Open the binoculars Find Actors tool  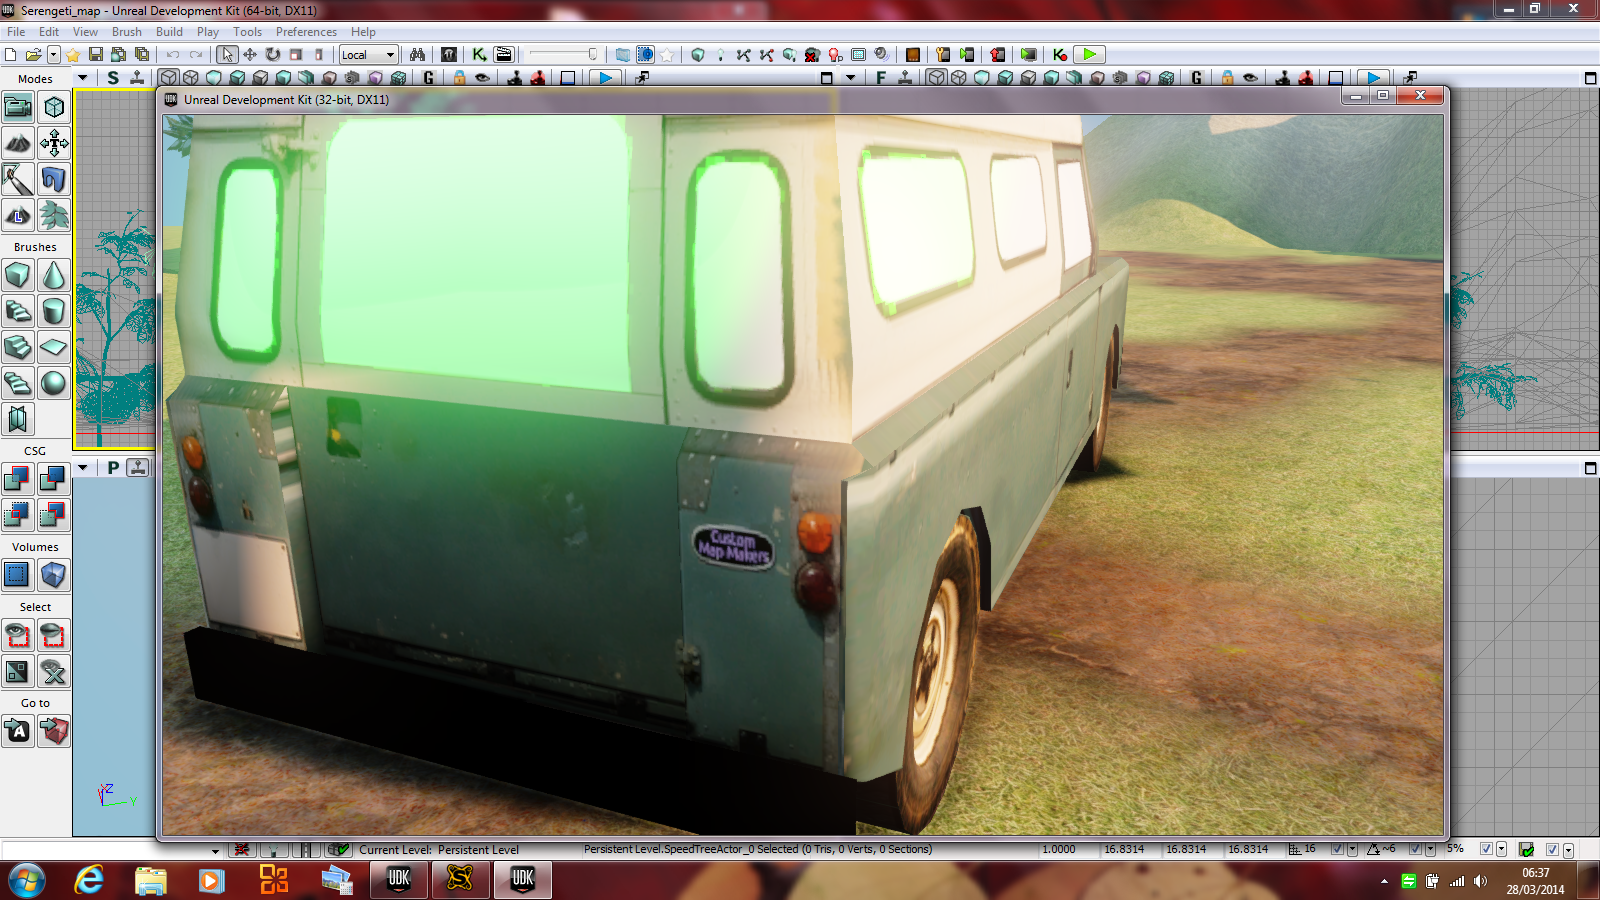pyautogui.click(x=417, y=55)
